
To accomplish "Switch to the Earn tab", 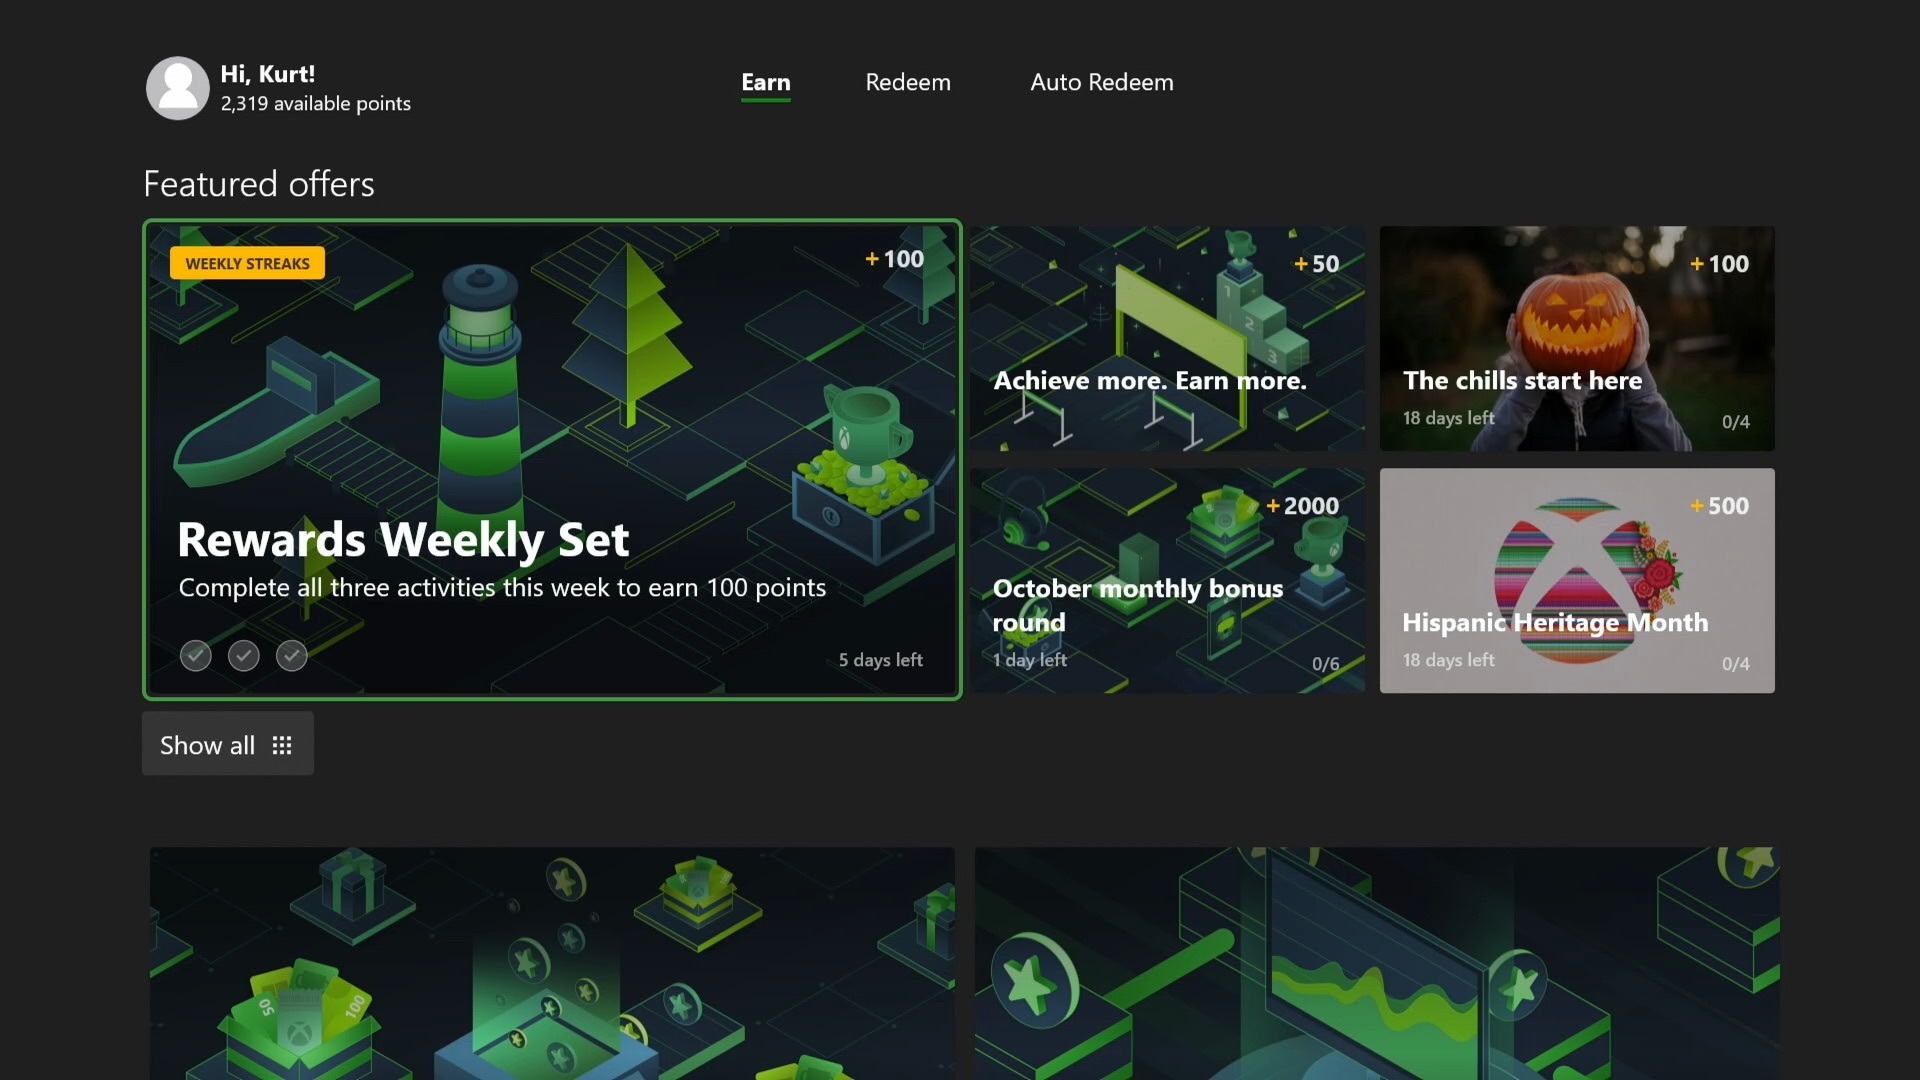I will tap(765, 82).
